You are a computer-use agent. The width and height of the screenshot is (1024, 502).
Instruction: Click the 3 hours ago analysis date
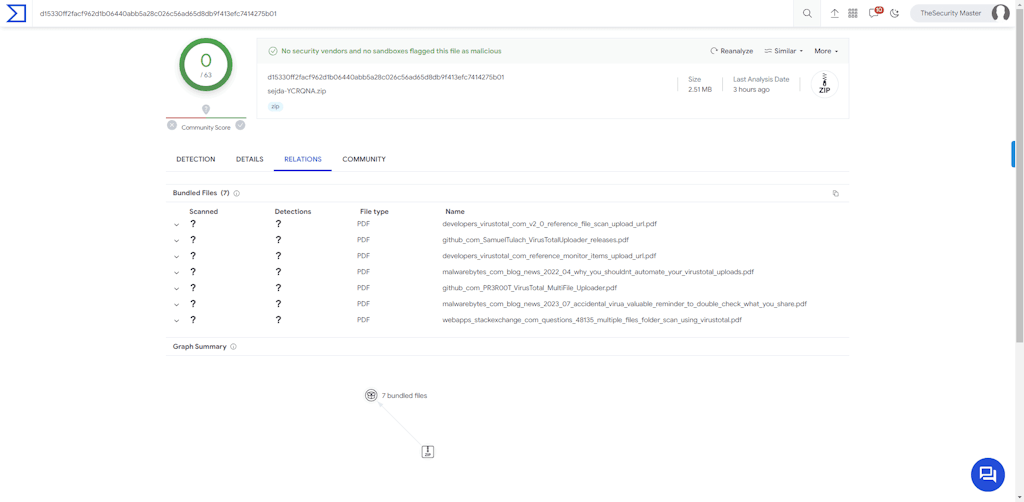click(751, 89)
